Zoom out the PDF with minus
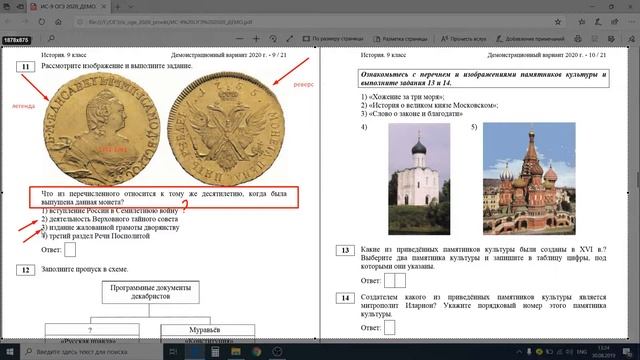Viewport: 640px width, 360px height. pyautogui.click(x=240, y=39)
